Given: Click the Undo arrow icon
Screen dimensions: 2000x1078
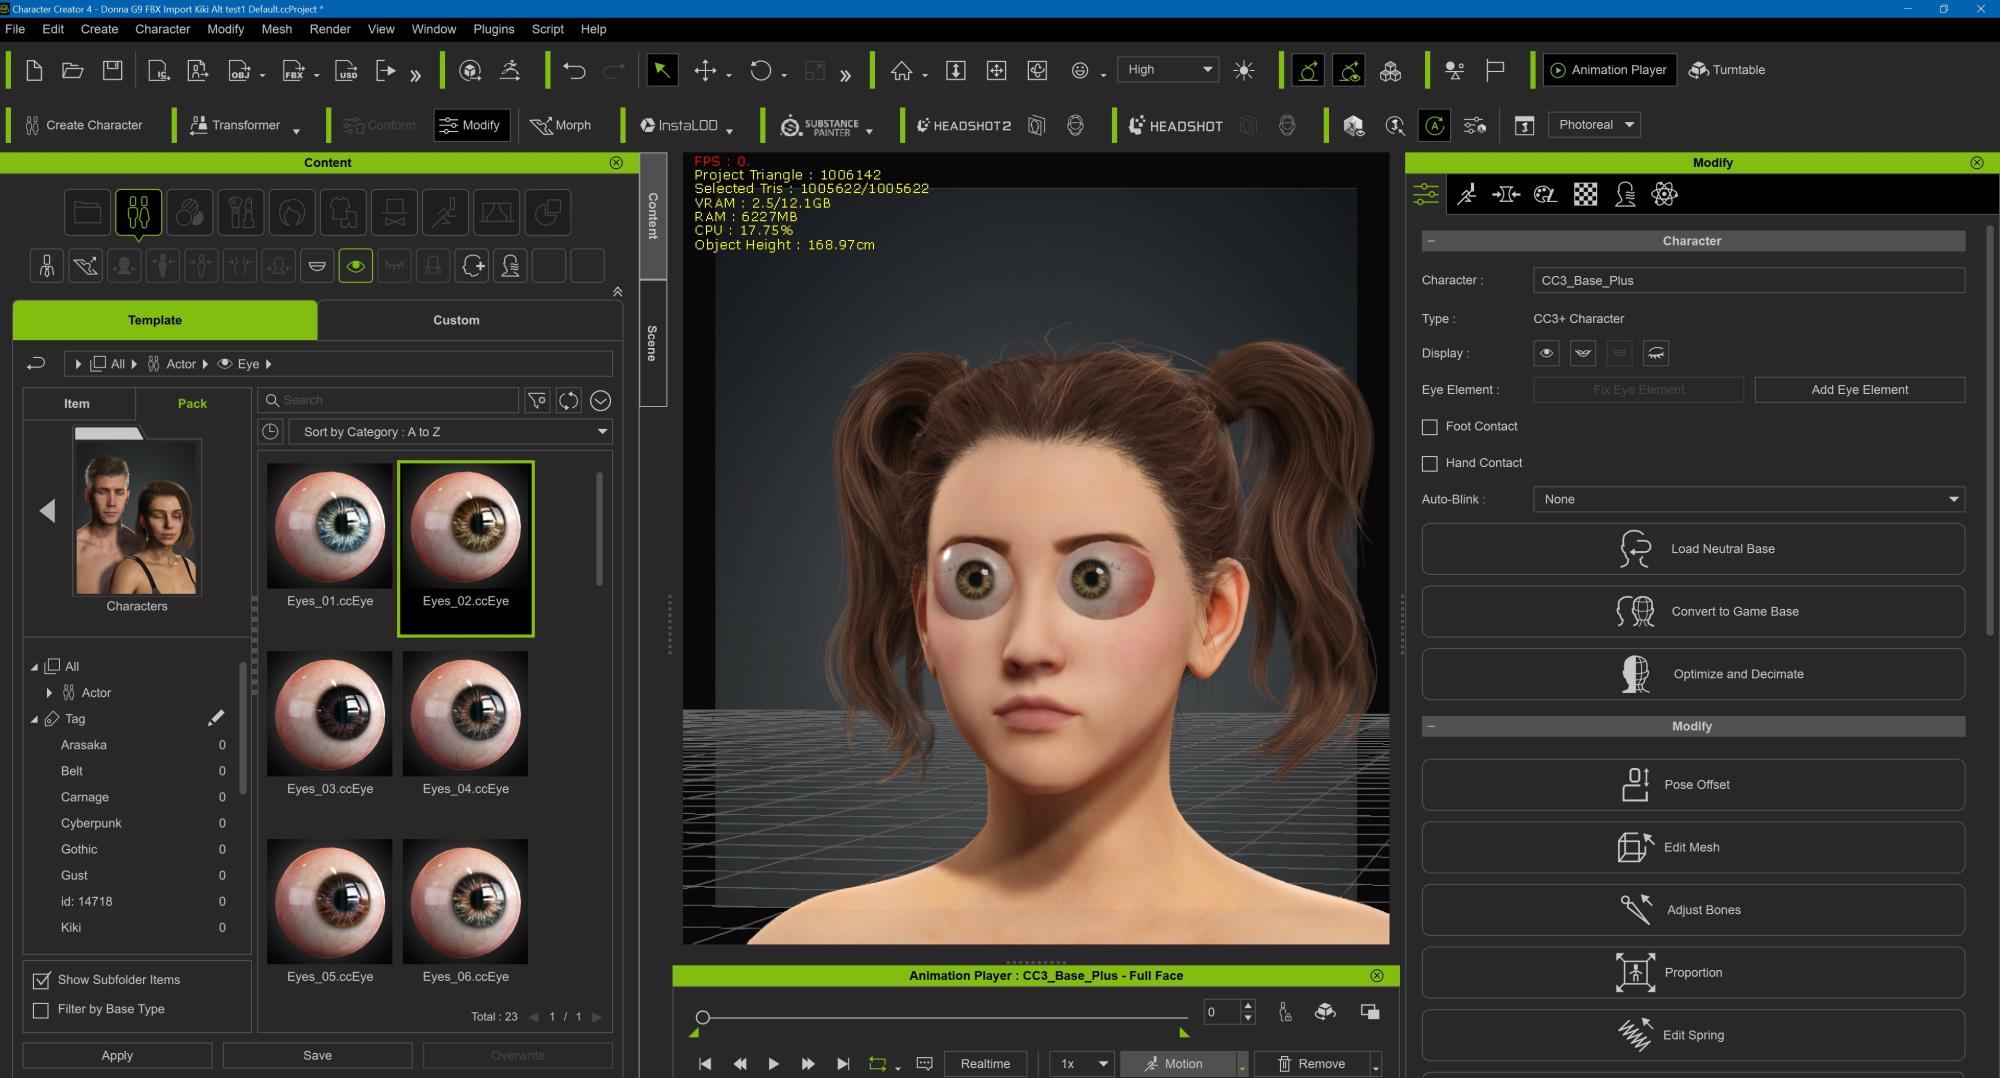Looking at the screenshot, I should (574, 70).
